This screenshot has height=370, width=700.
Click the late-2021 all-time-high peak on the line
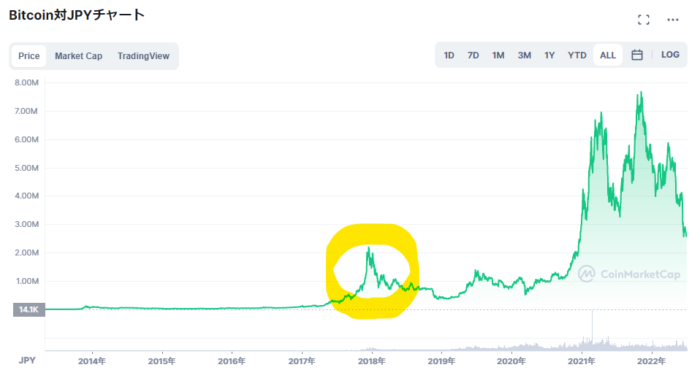tap(642, 93)
